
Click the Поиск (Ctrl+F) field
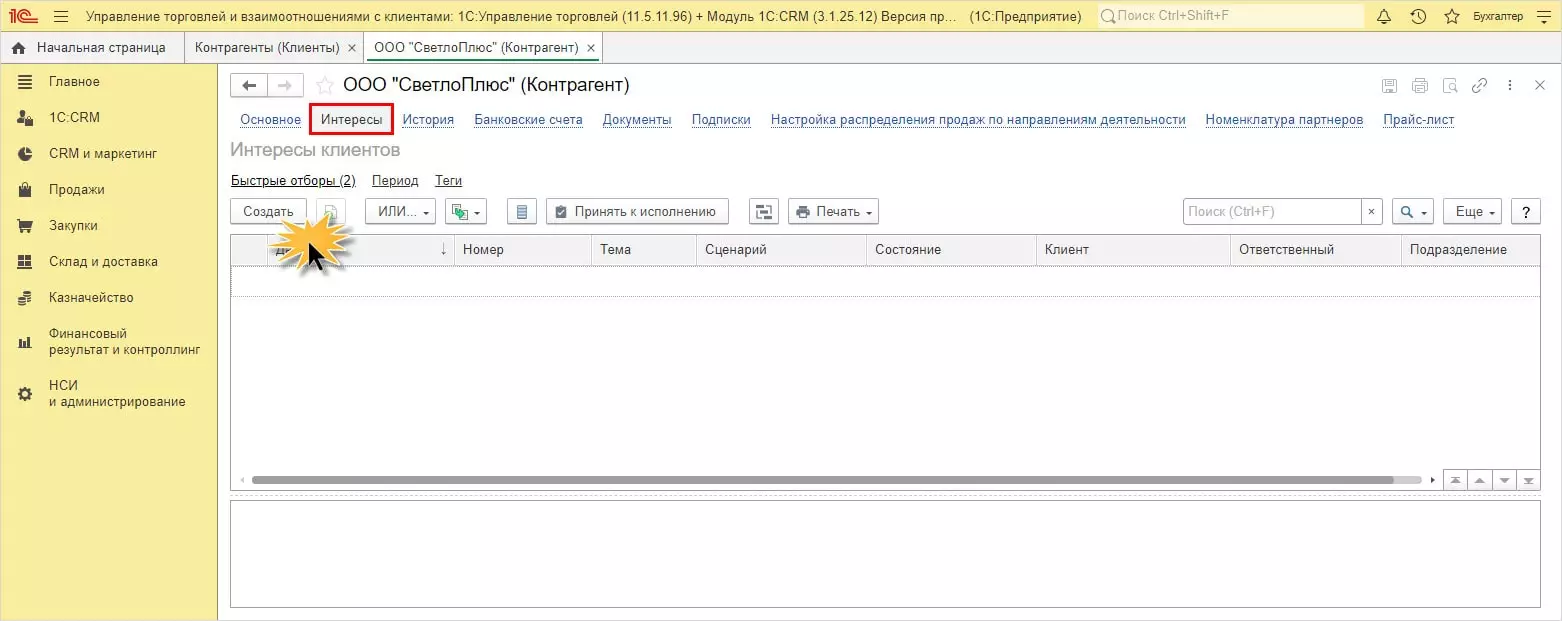pyautogui.click(x=1272, y=211)
